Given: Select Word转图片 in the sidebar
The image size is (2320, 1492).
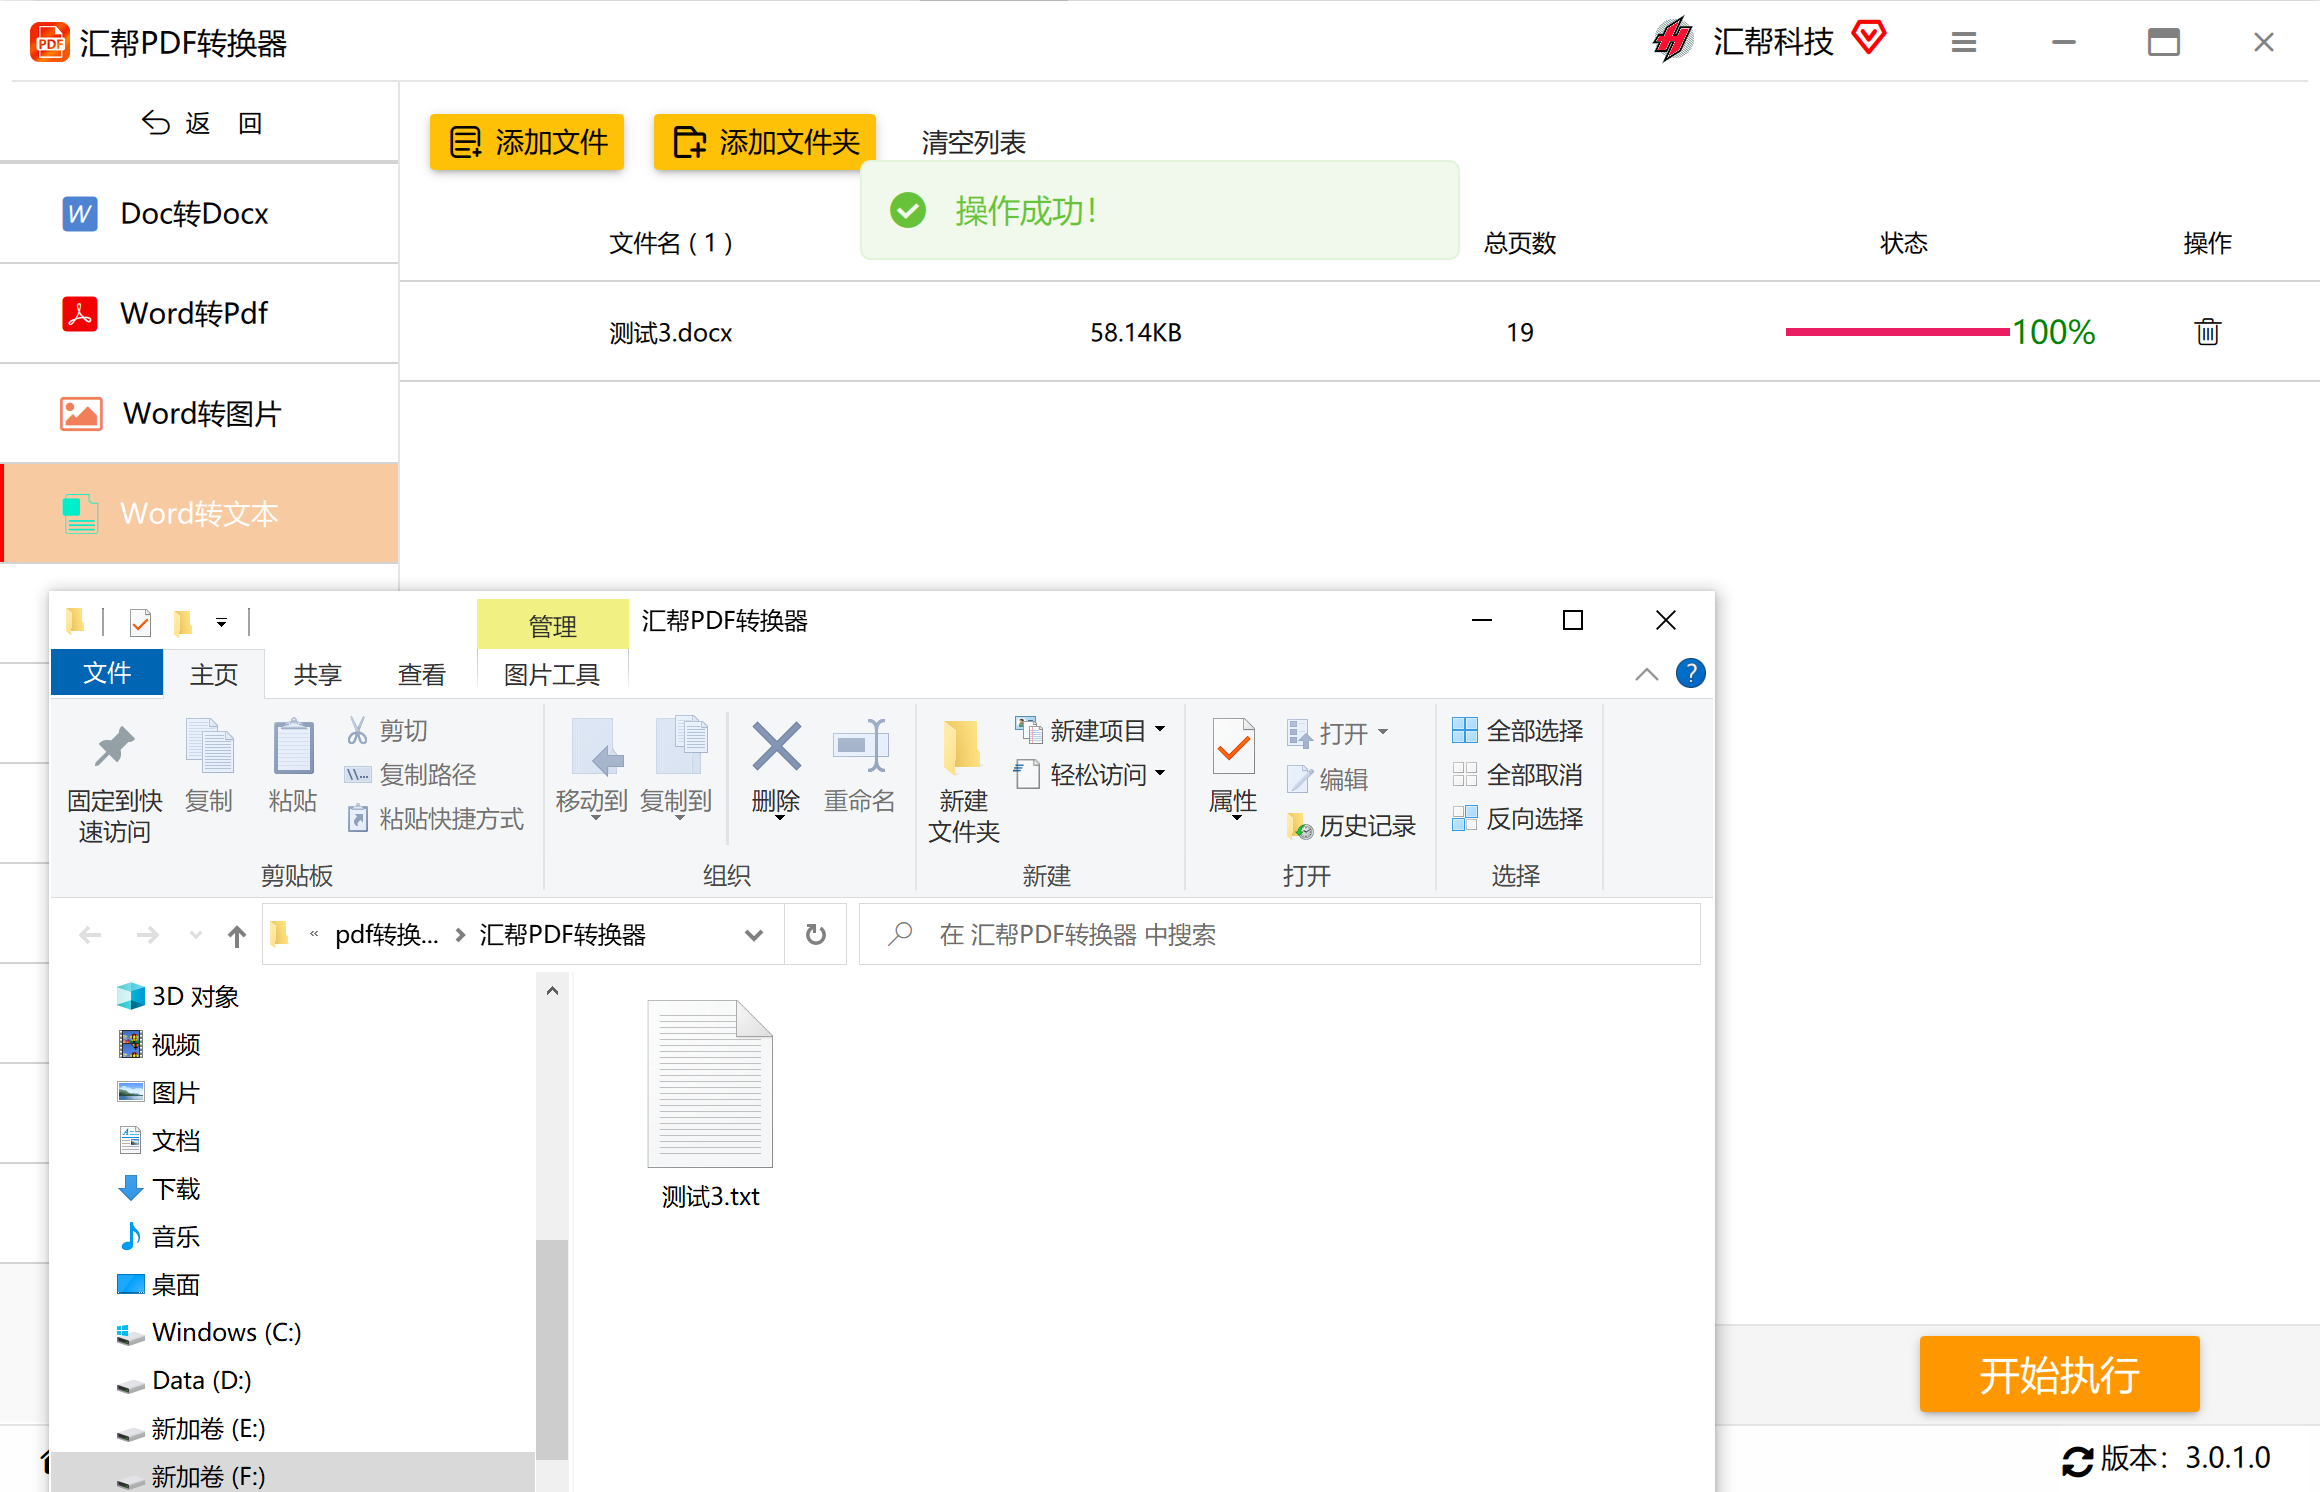Looking at the screenshot, I should click(199, 414).
